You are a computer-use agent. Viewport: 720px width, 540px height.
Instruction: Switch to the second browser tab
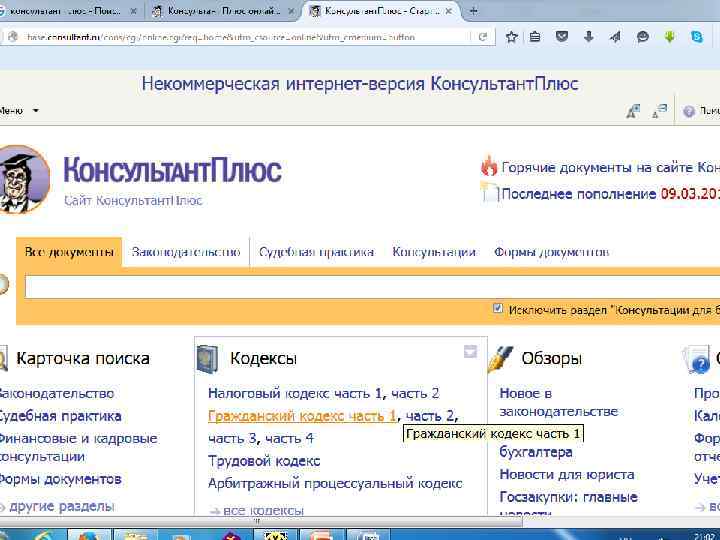pyautogui.click(x=223, y=11)
